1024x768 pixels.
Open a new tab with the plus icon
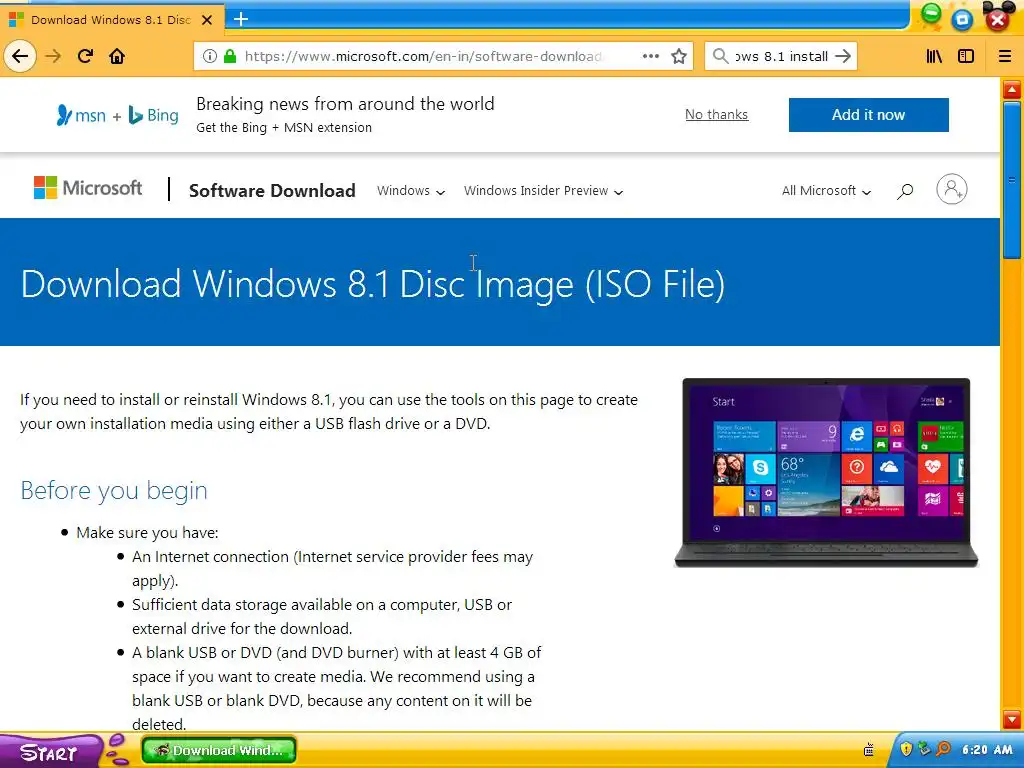pyautogui.click(x=241, y=19)
